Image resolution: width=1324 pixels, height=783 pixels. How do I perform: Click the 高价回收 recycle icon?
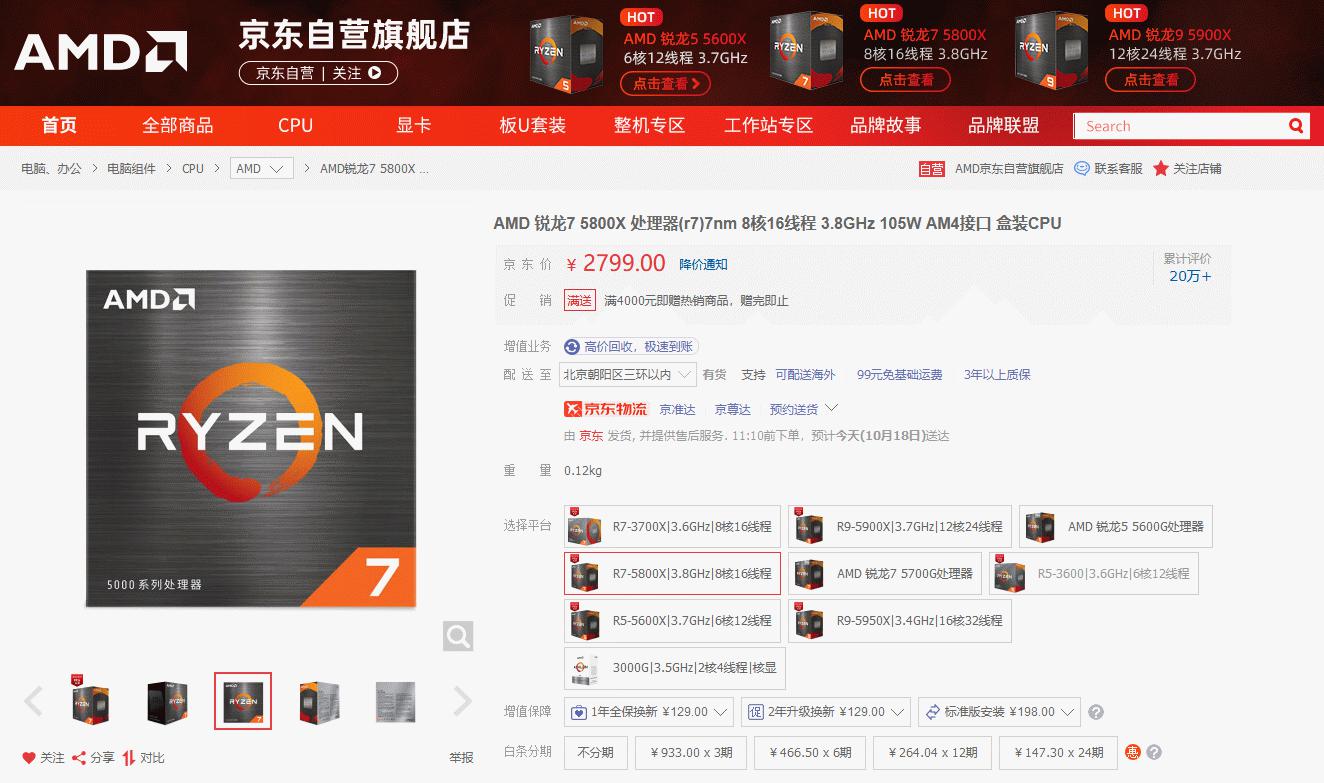coord(572,346)
